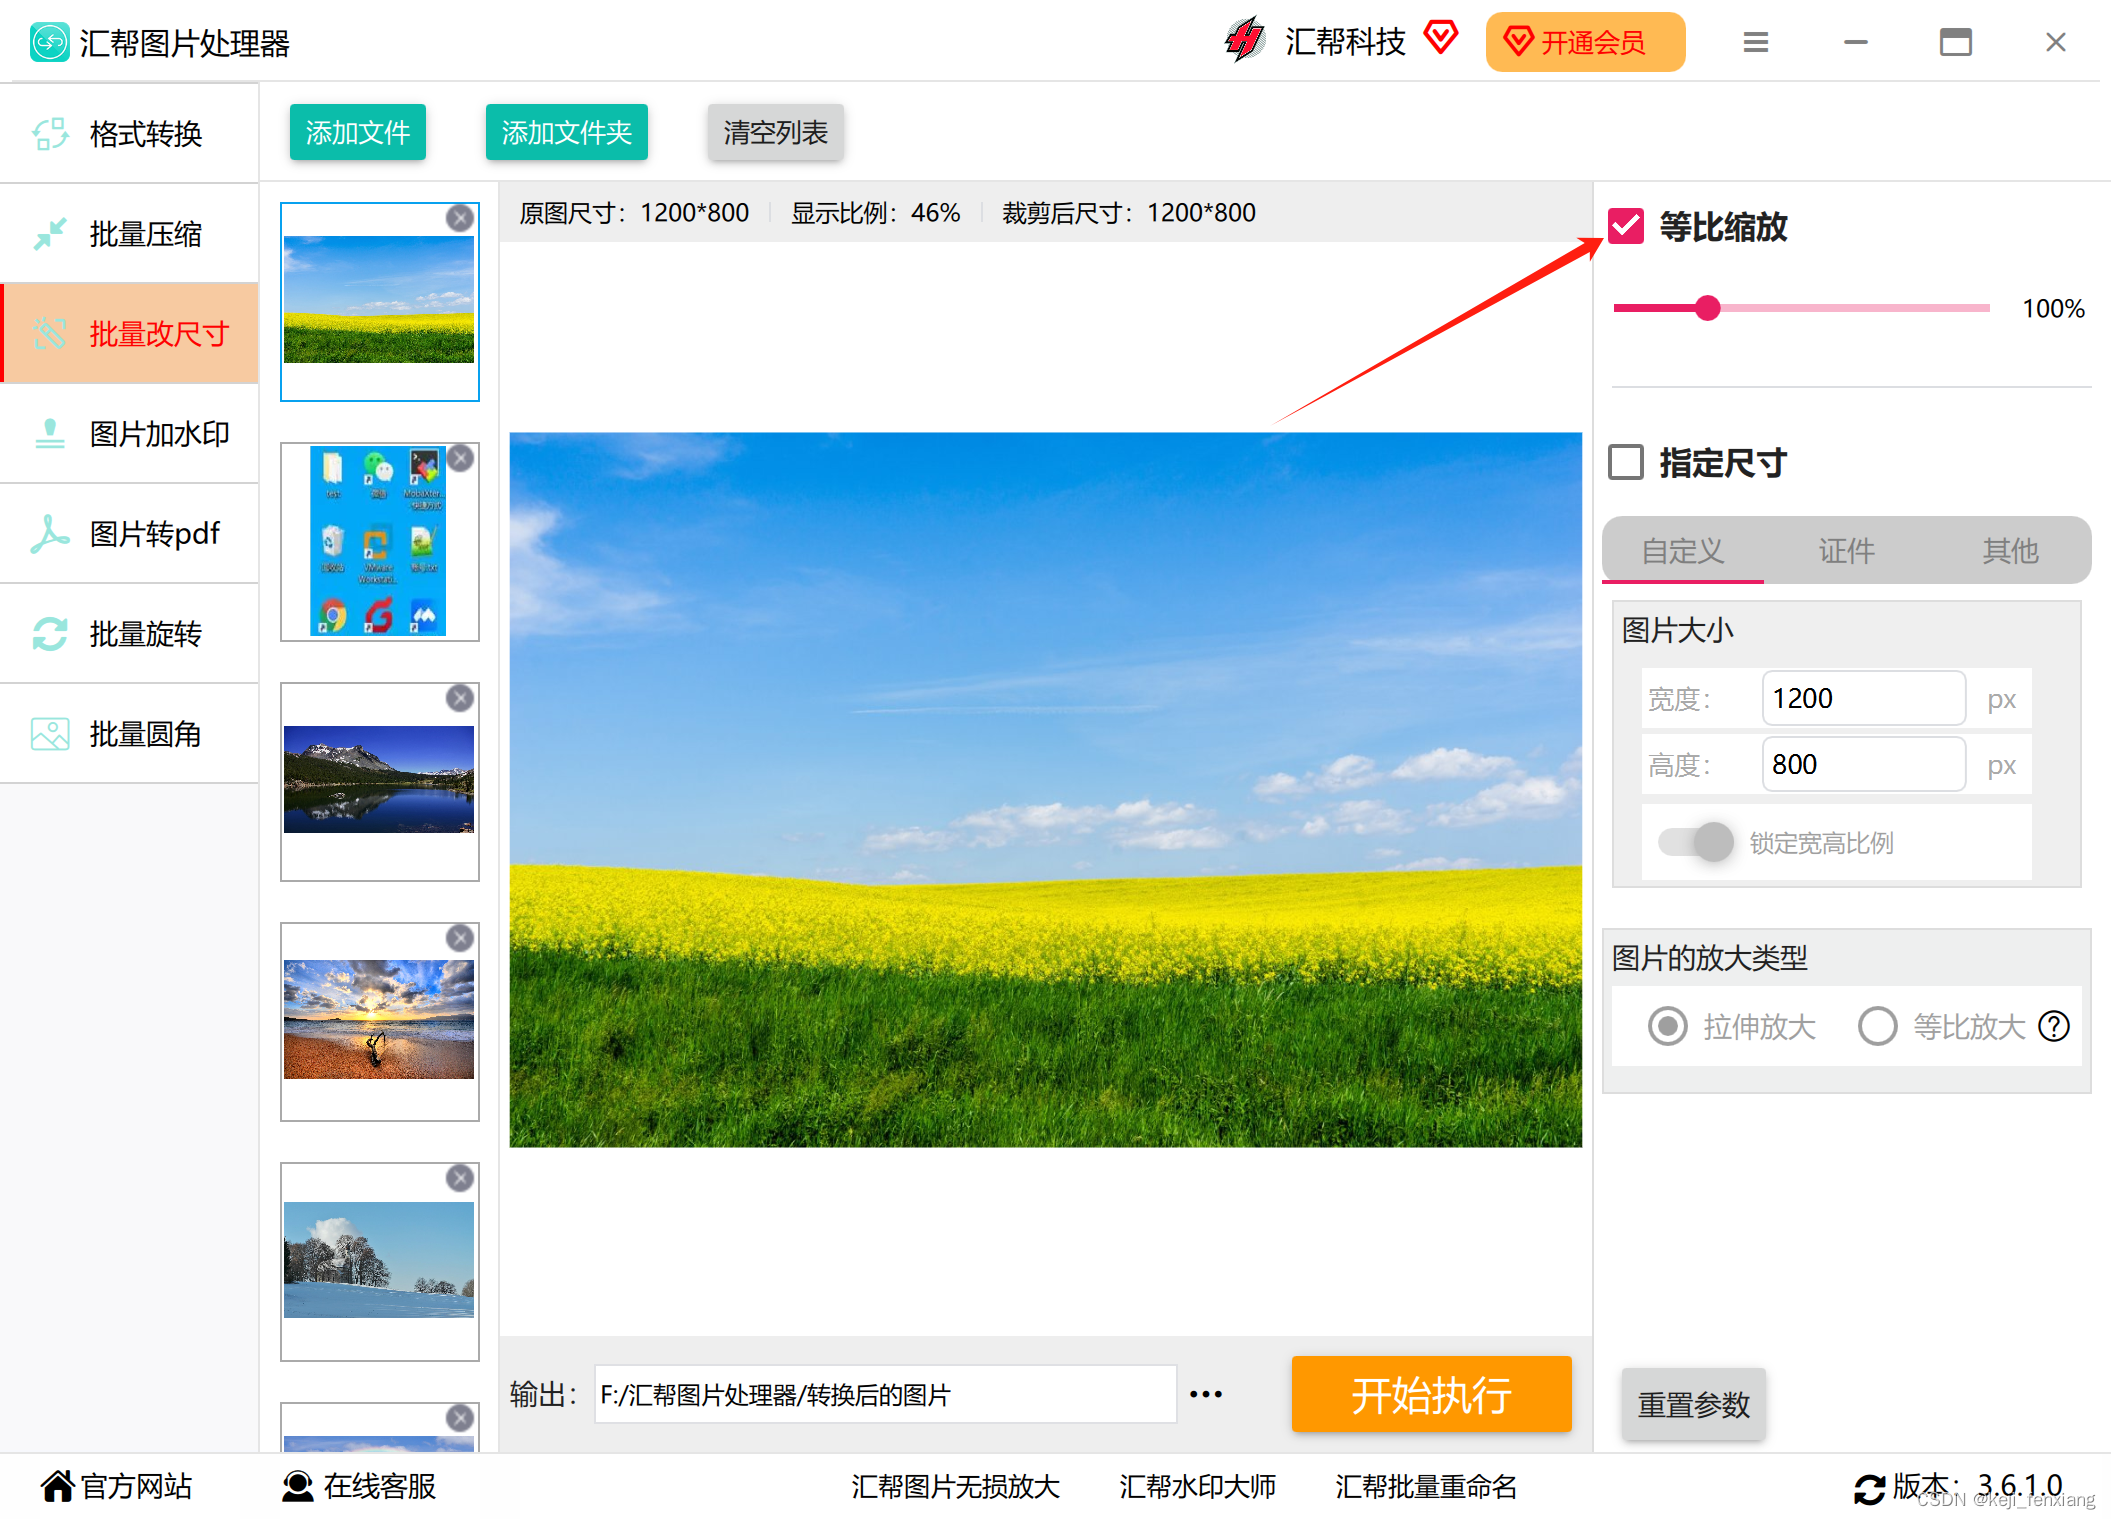Click the 清空列表 button
Image resolution: width=2111 pixels, height=1519 pixels.
[776, 132]
